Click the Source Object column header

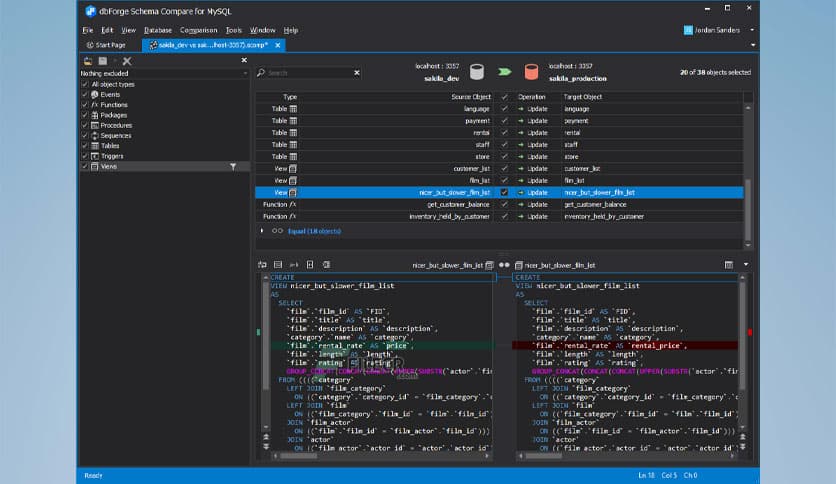pos(471,97)
